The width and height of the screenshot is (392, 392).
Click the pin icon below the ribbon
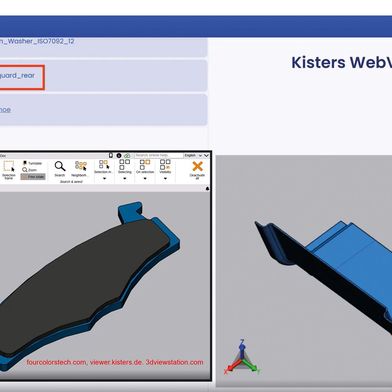pyautogui.click(x=207, y=189)
